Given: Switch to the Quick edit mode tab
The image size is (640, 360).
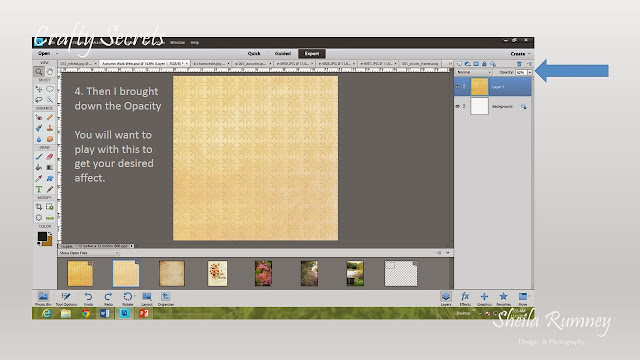Looking at the screenshot, I should click(254, 53).
